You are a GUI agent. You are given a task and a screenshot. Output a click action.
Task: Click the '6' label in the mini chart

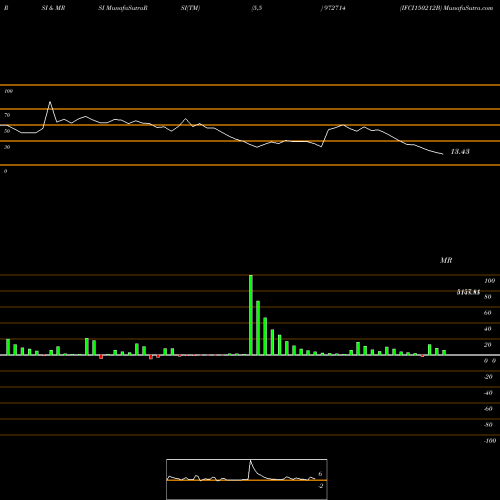[x=320, y=474]
